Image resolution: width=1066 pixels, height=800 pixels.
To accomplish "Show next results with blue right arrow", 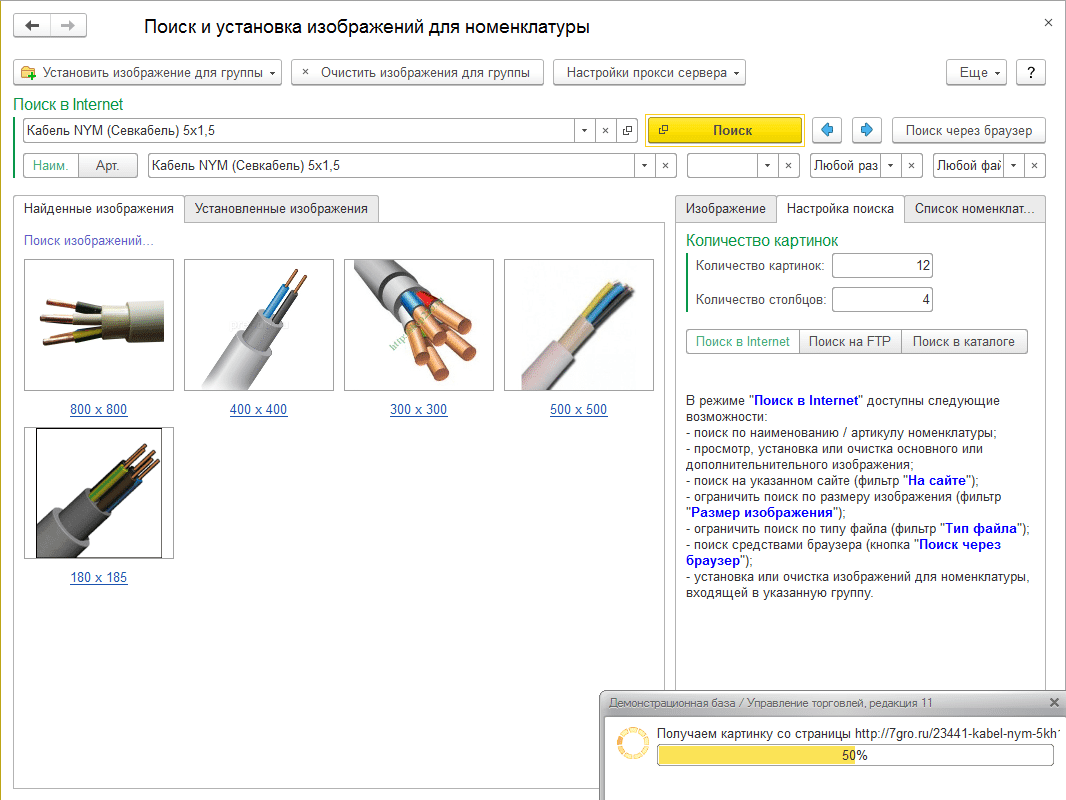I will tap(867, 130).
